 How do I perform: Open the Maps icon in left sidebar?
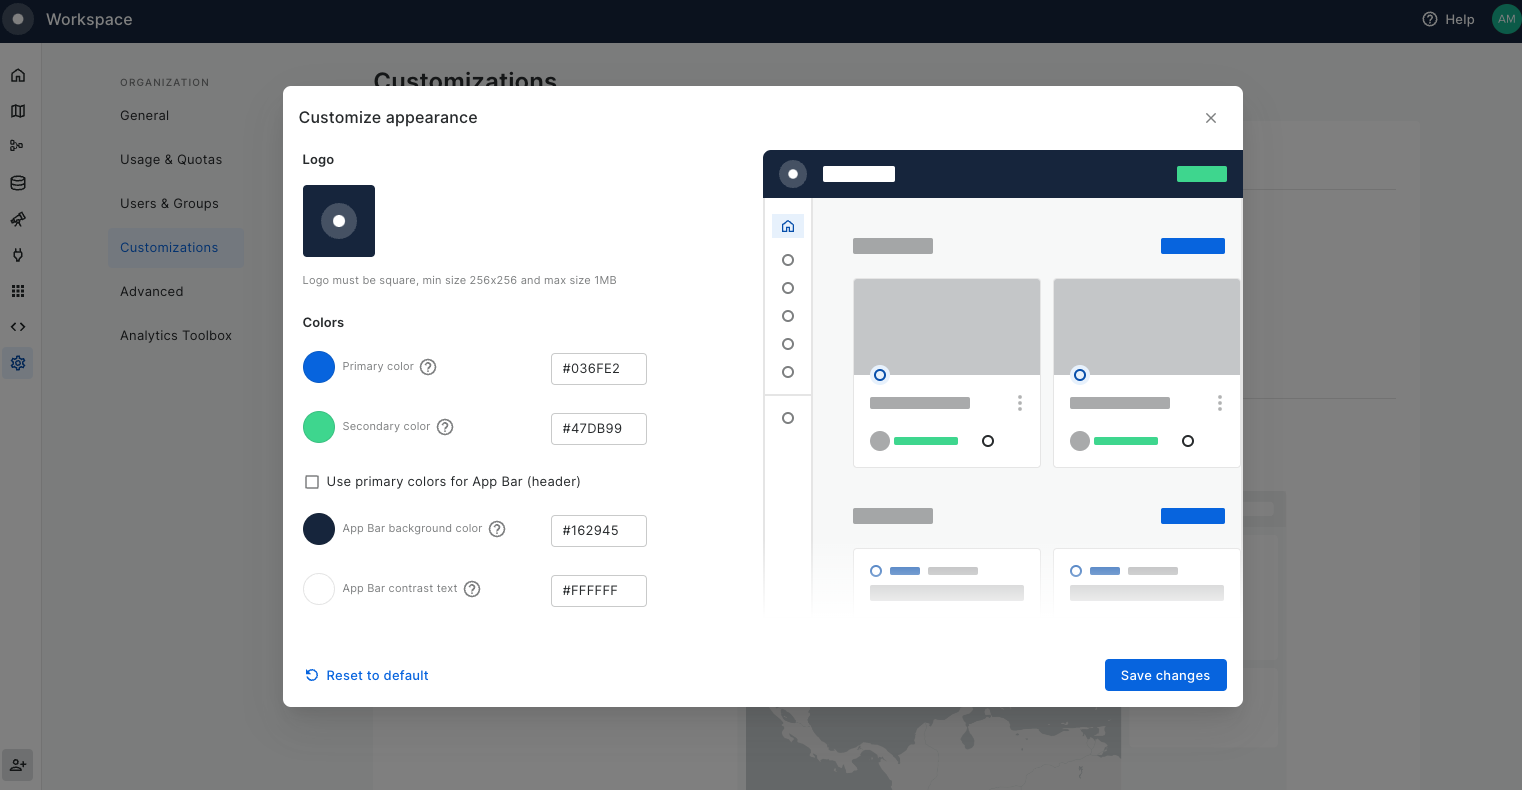[18, 111]
